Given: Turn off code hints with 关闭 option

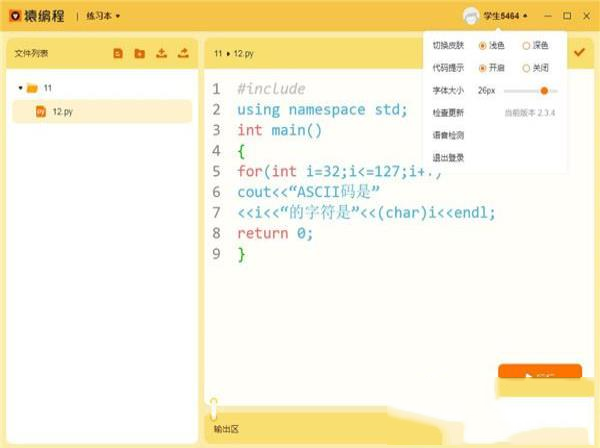Looking at the screenshot, I should click(x=527, y=68).
